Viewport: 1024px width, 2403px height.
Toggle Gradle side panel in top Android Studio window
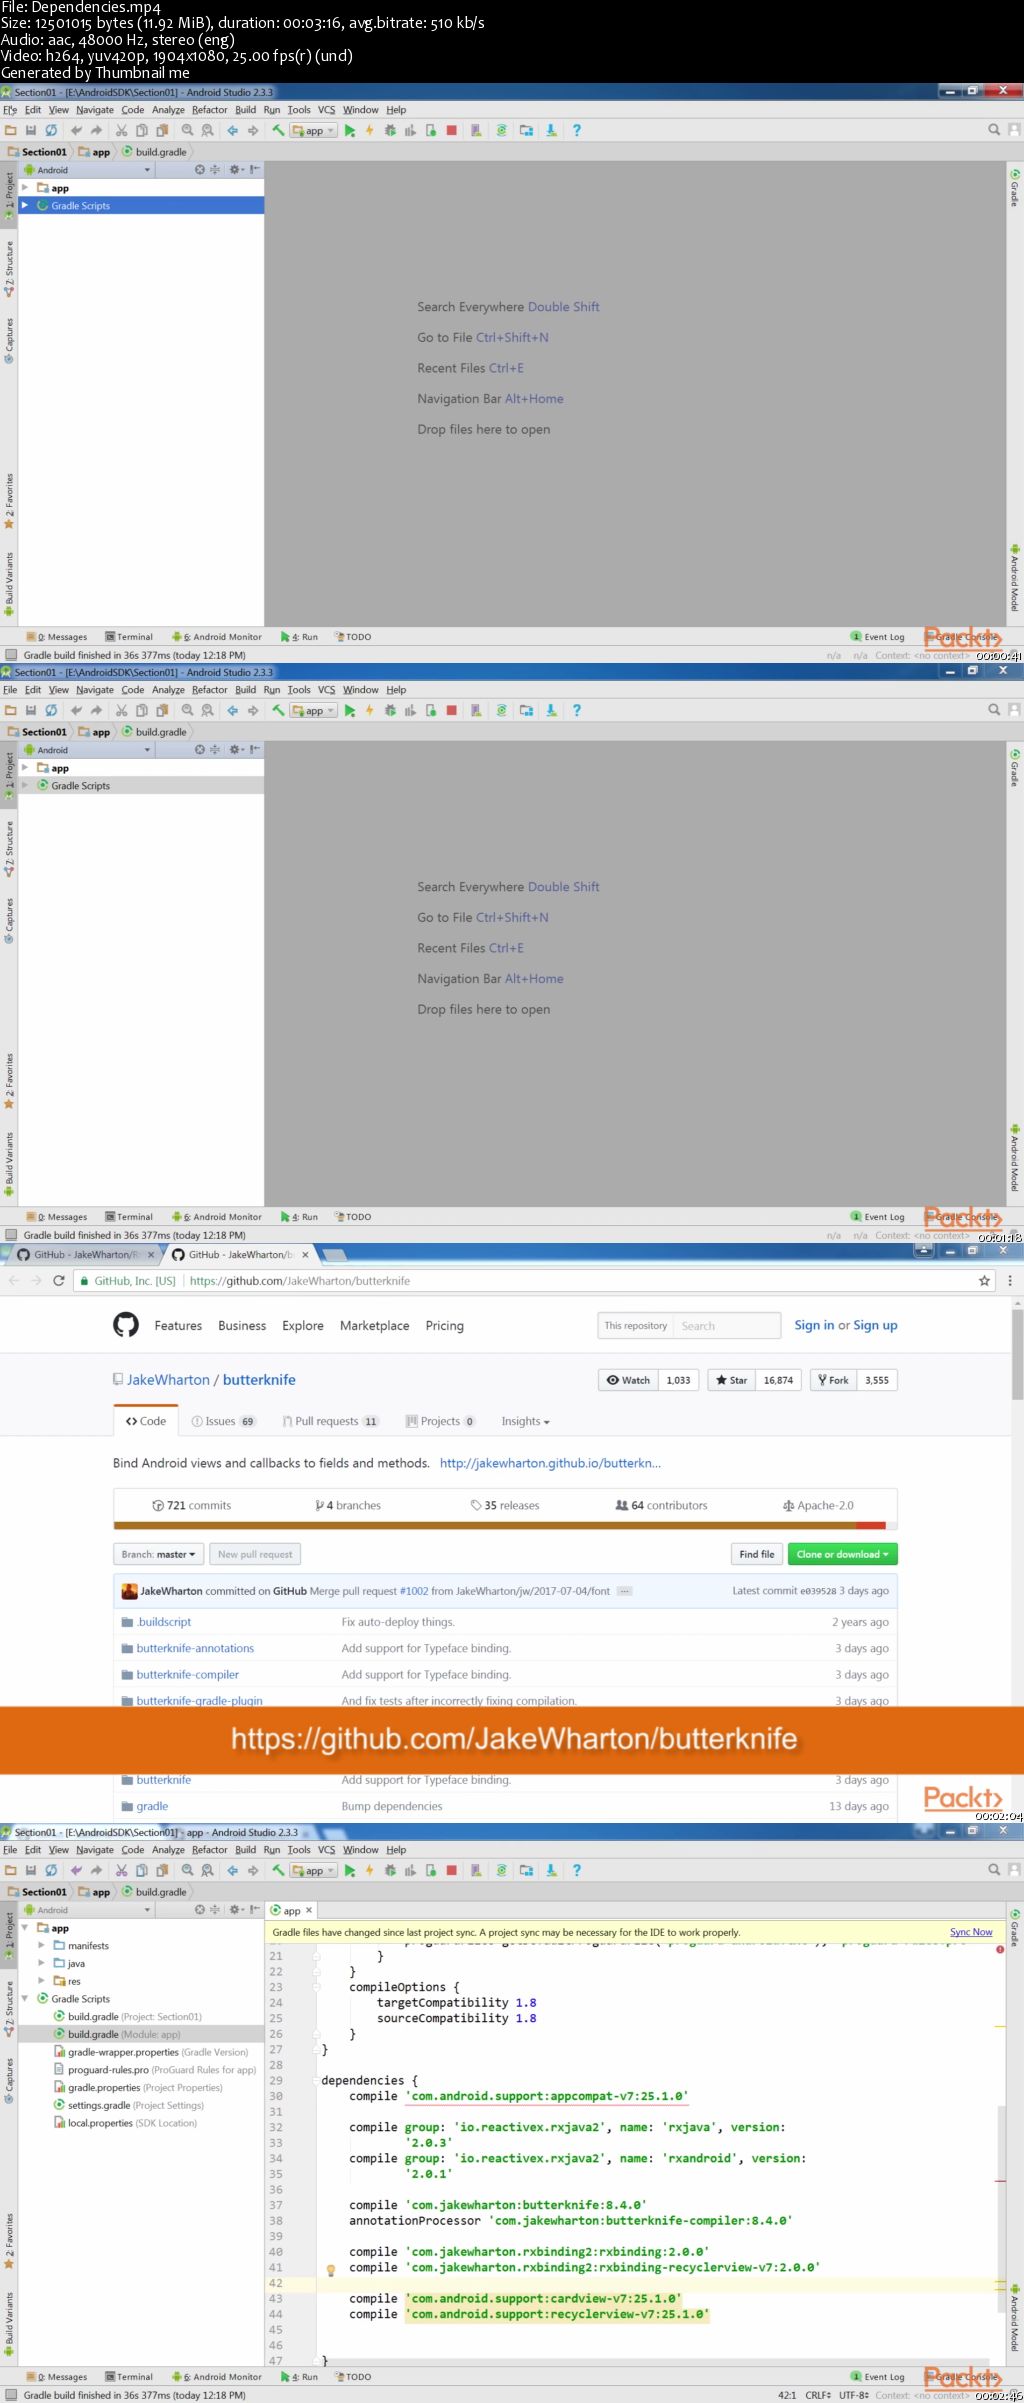(1015, 187)
